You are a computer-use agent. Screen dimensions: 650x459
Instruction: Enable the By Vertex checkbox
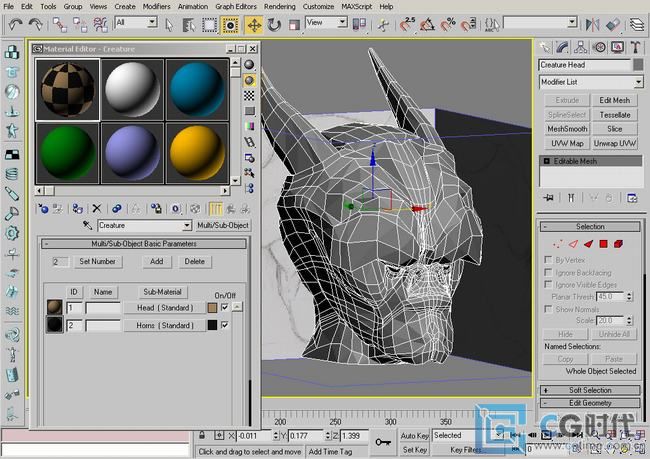pyautogui.click(x=548, y=260)
